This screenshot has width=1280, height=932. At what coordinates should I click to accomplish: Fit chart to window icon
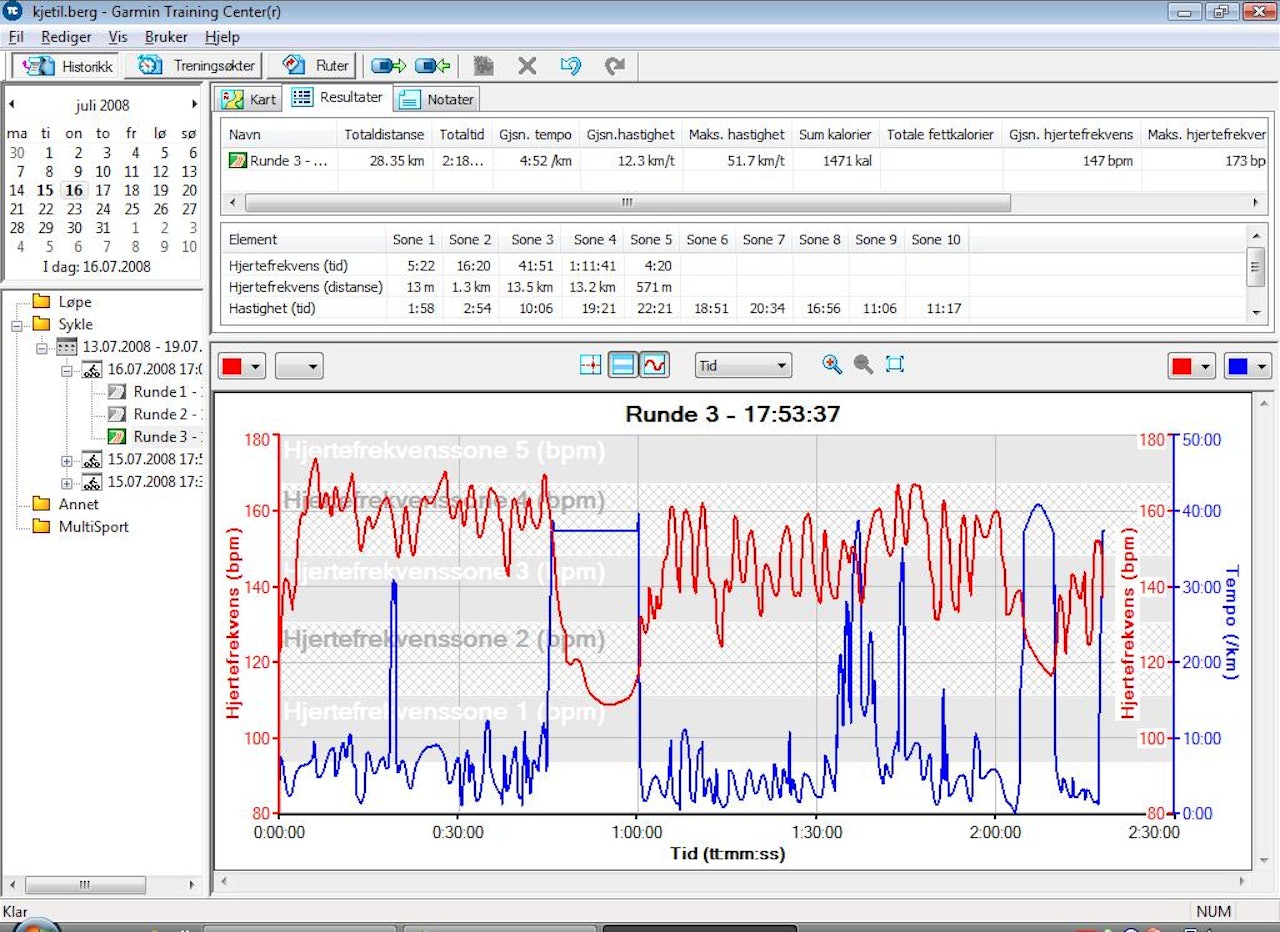click(895, 365)
